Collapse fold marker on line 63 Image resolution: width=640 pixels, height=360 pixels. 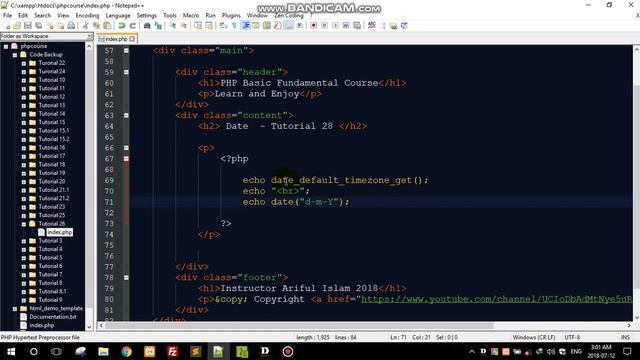(x=126, y=116)
